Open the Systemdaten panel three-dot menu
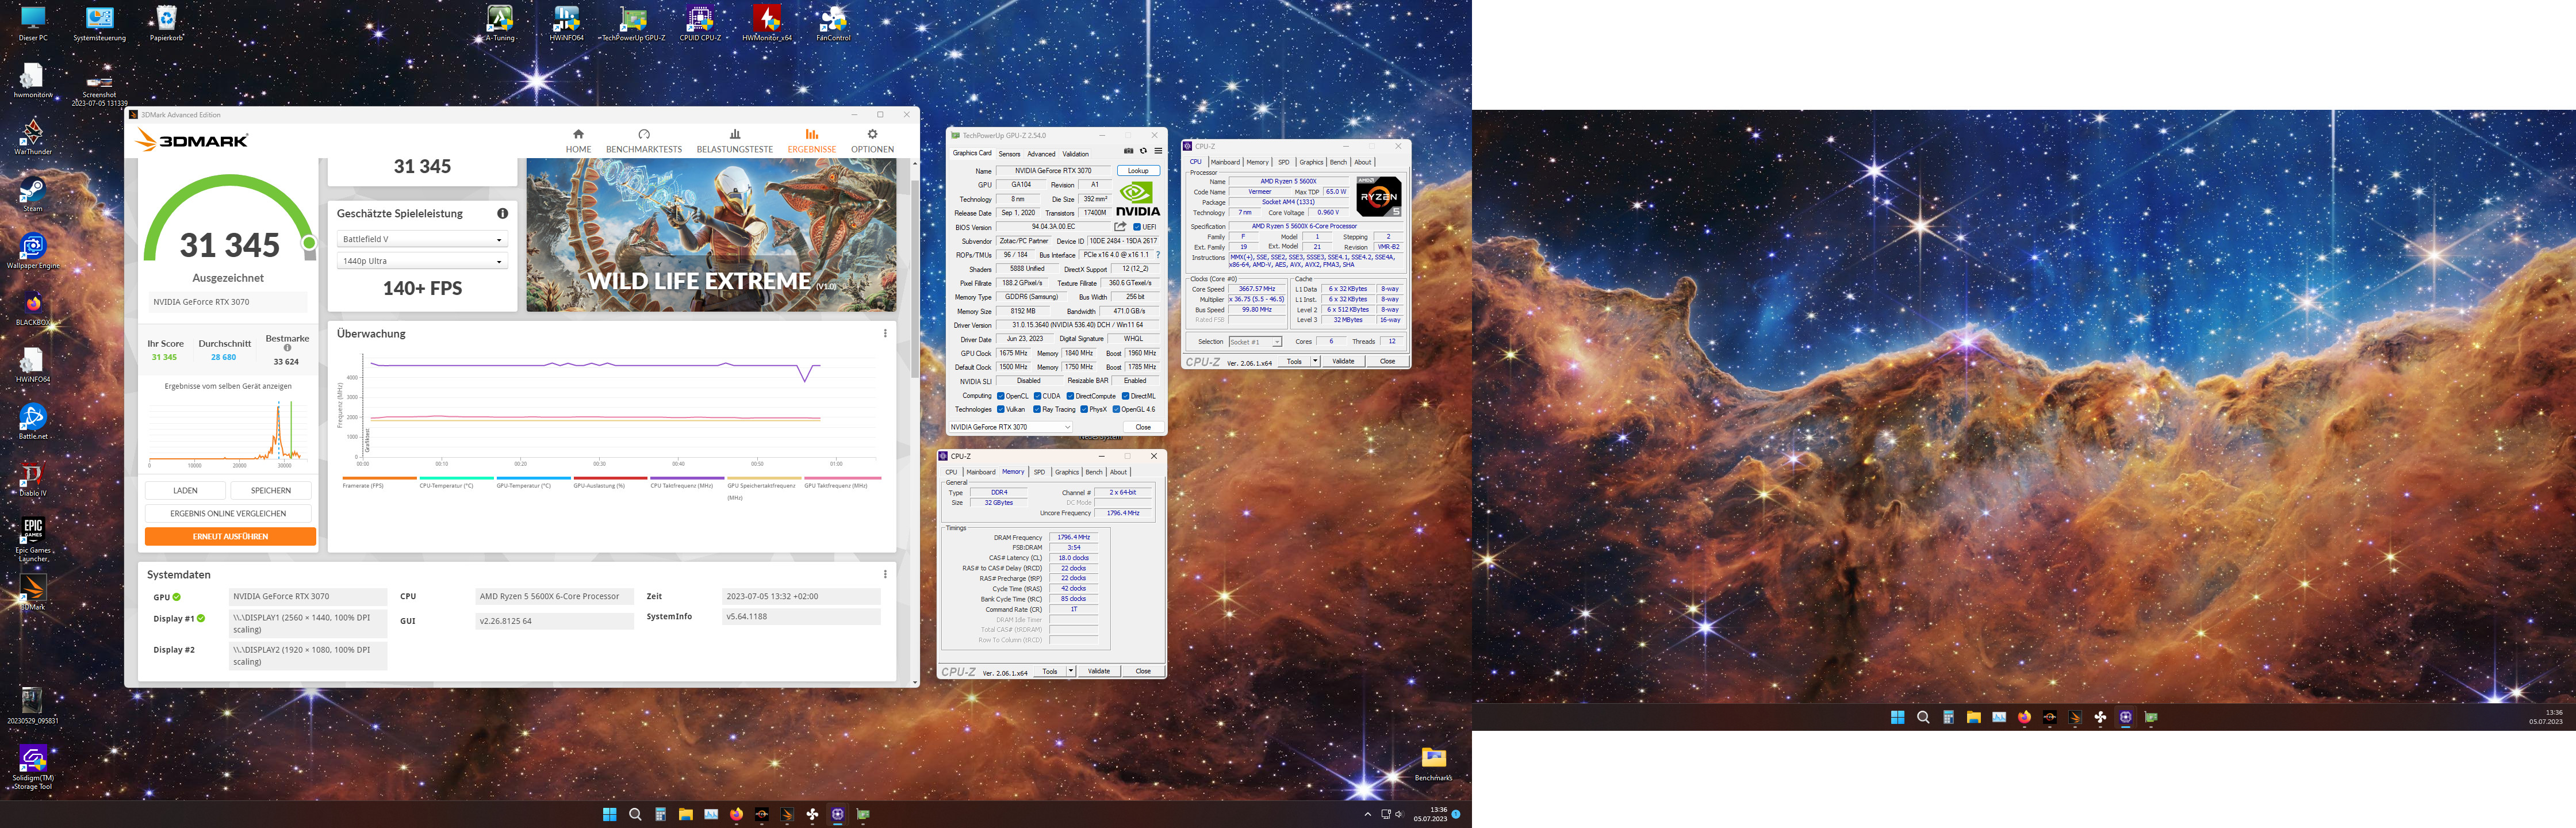Image resolution: width=2576 pixels, height=828 pixels. [885, 575]
